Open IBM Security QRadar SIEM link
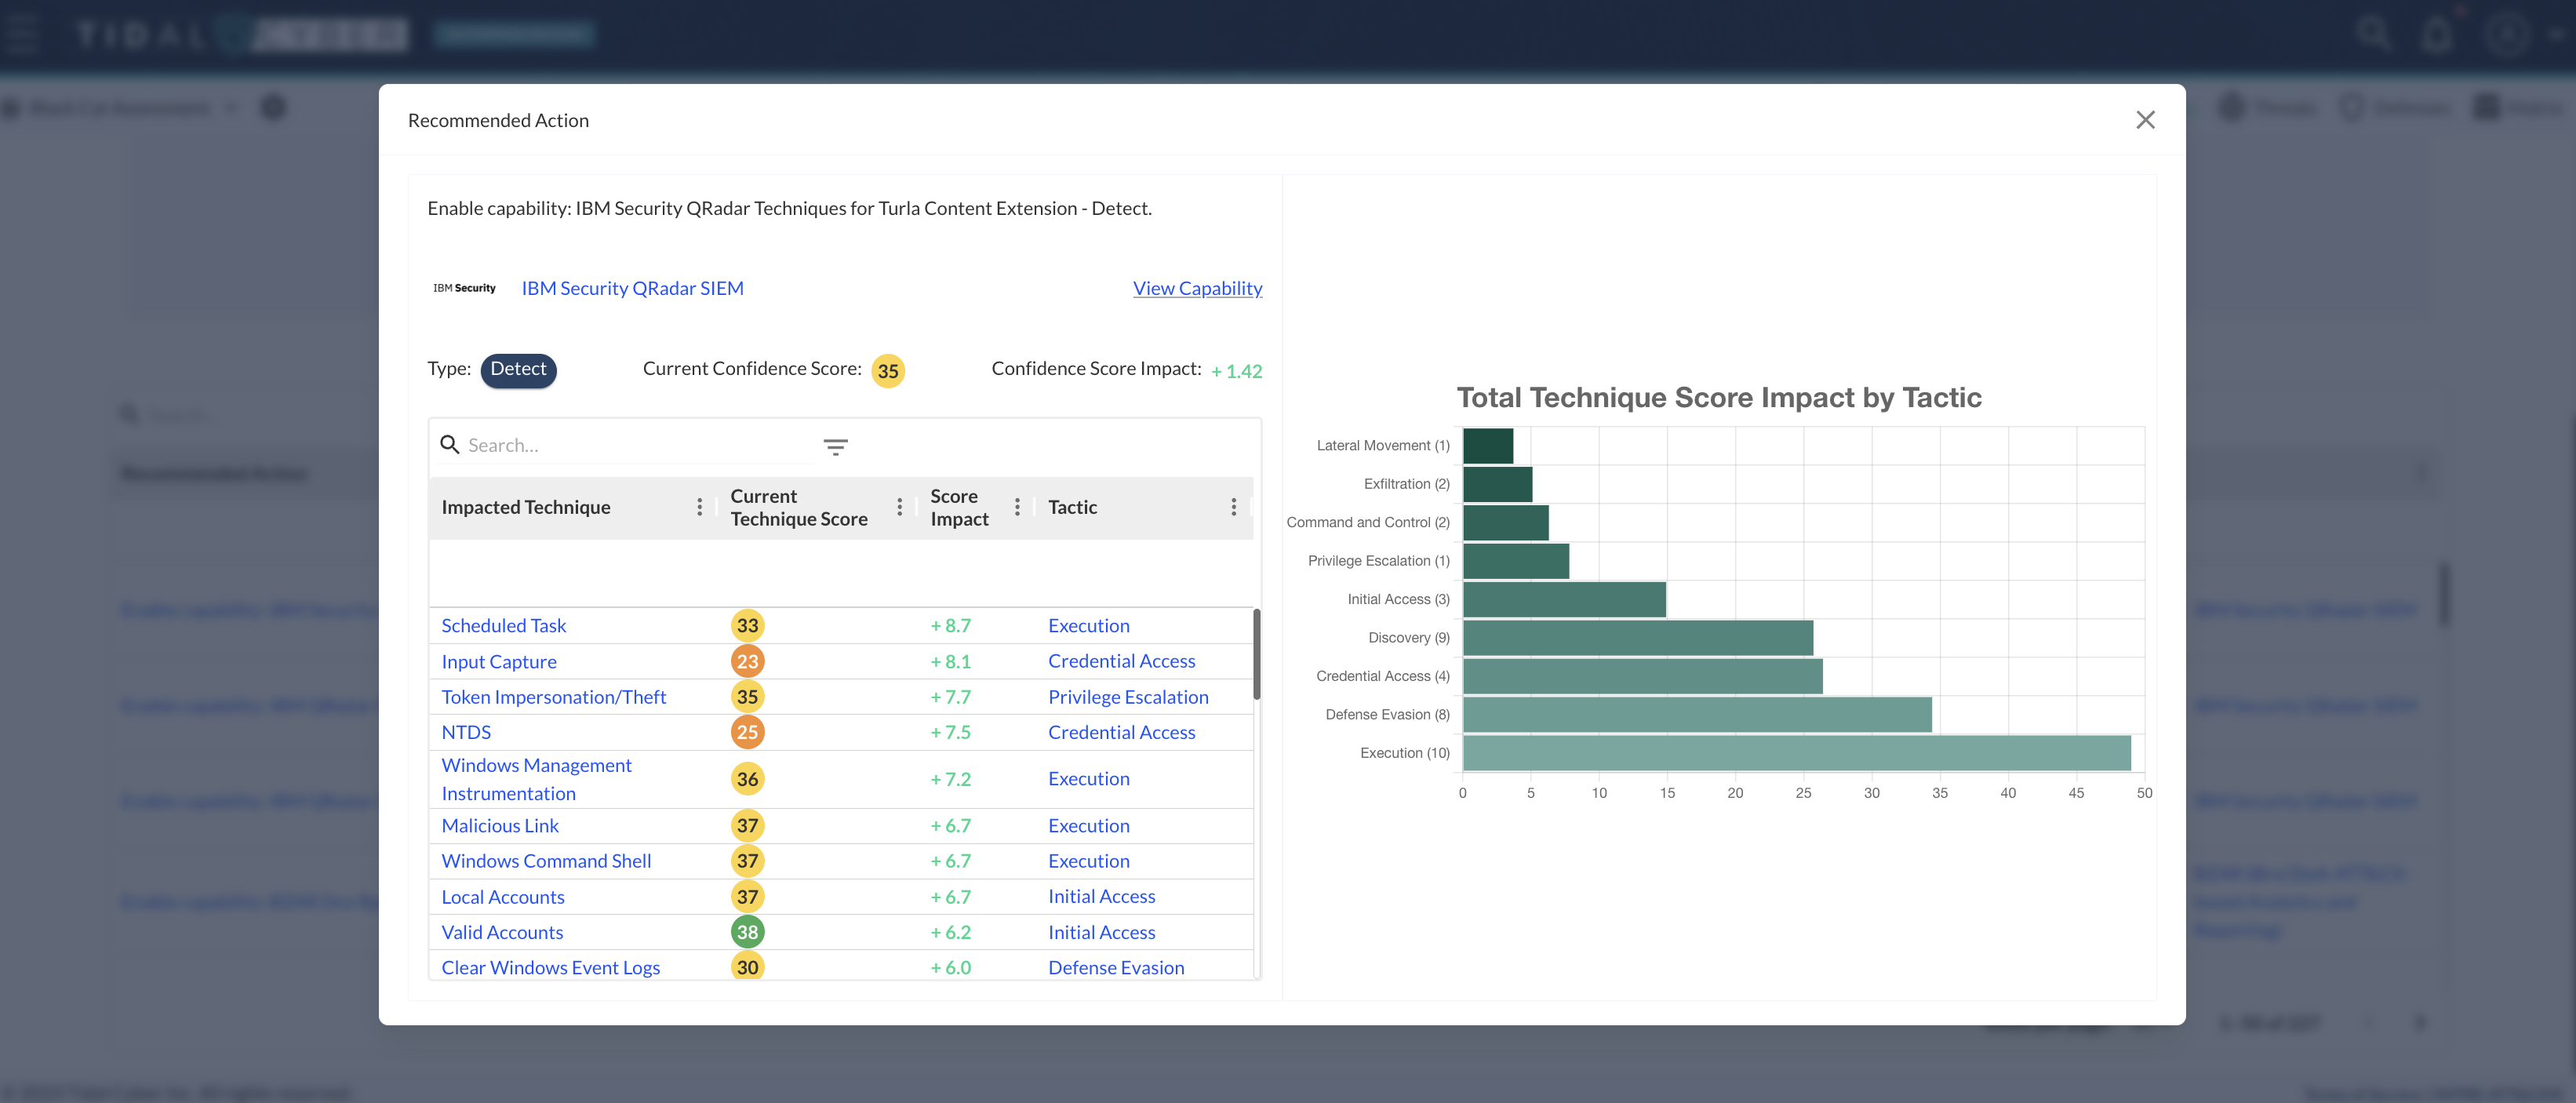The height and width of the screenshot is (1103, 2576). click(632, 288)
